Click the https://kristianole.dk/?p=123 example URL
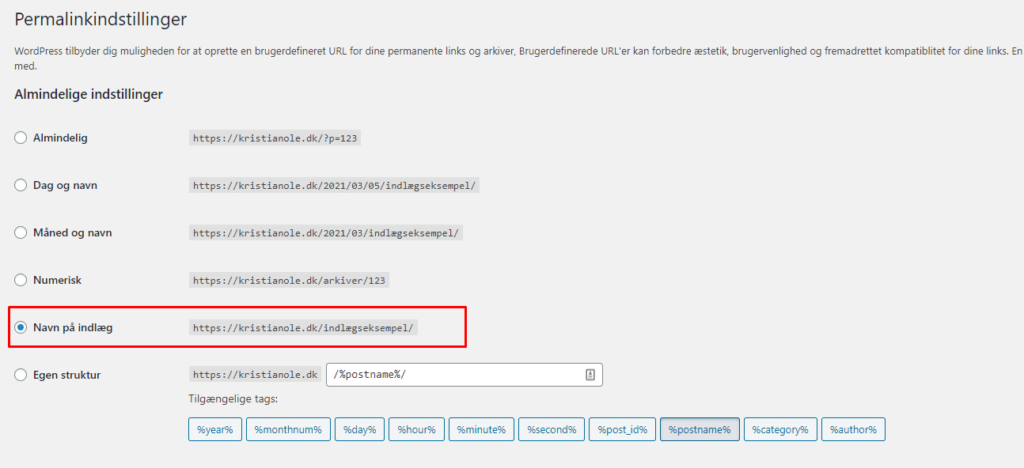 coord(275,138)
